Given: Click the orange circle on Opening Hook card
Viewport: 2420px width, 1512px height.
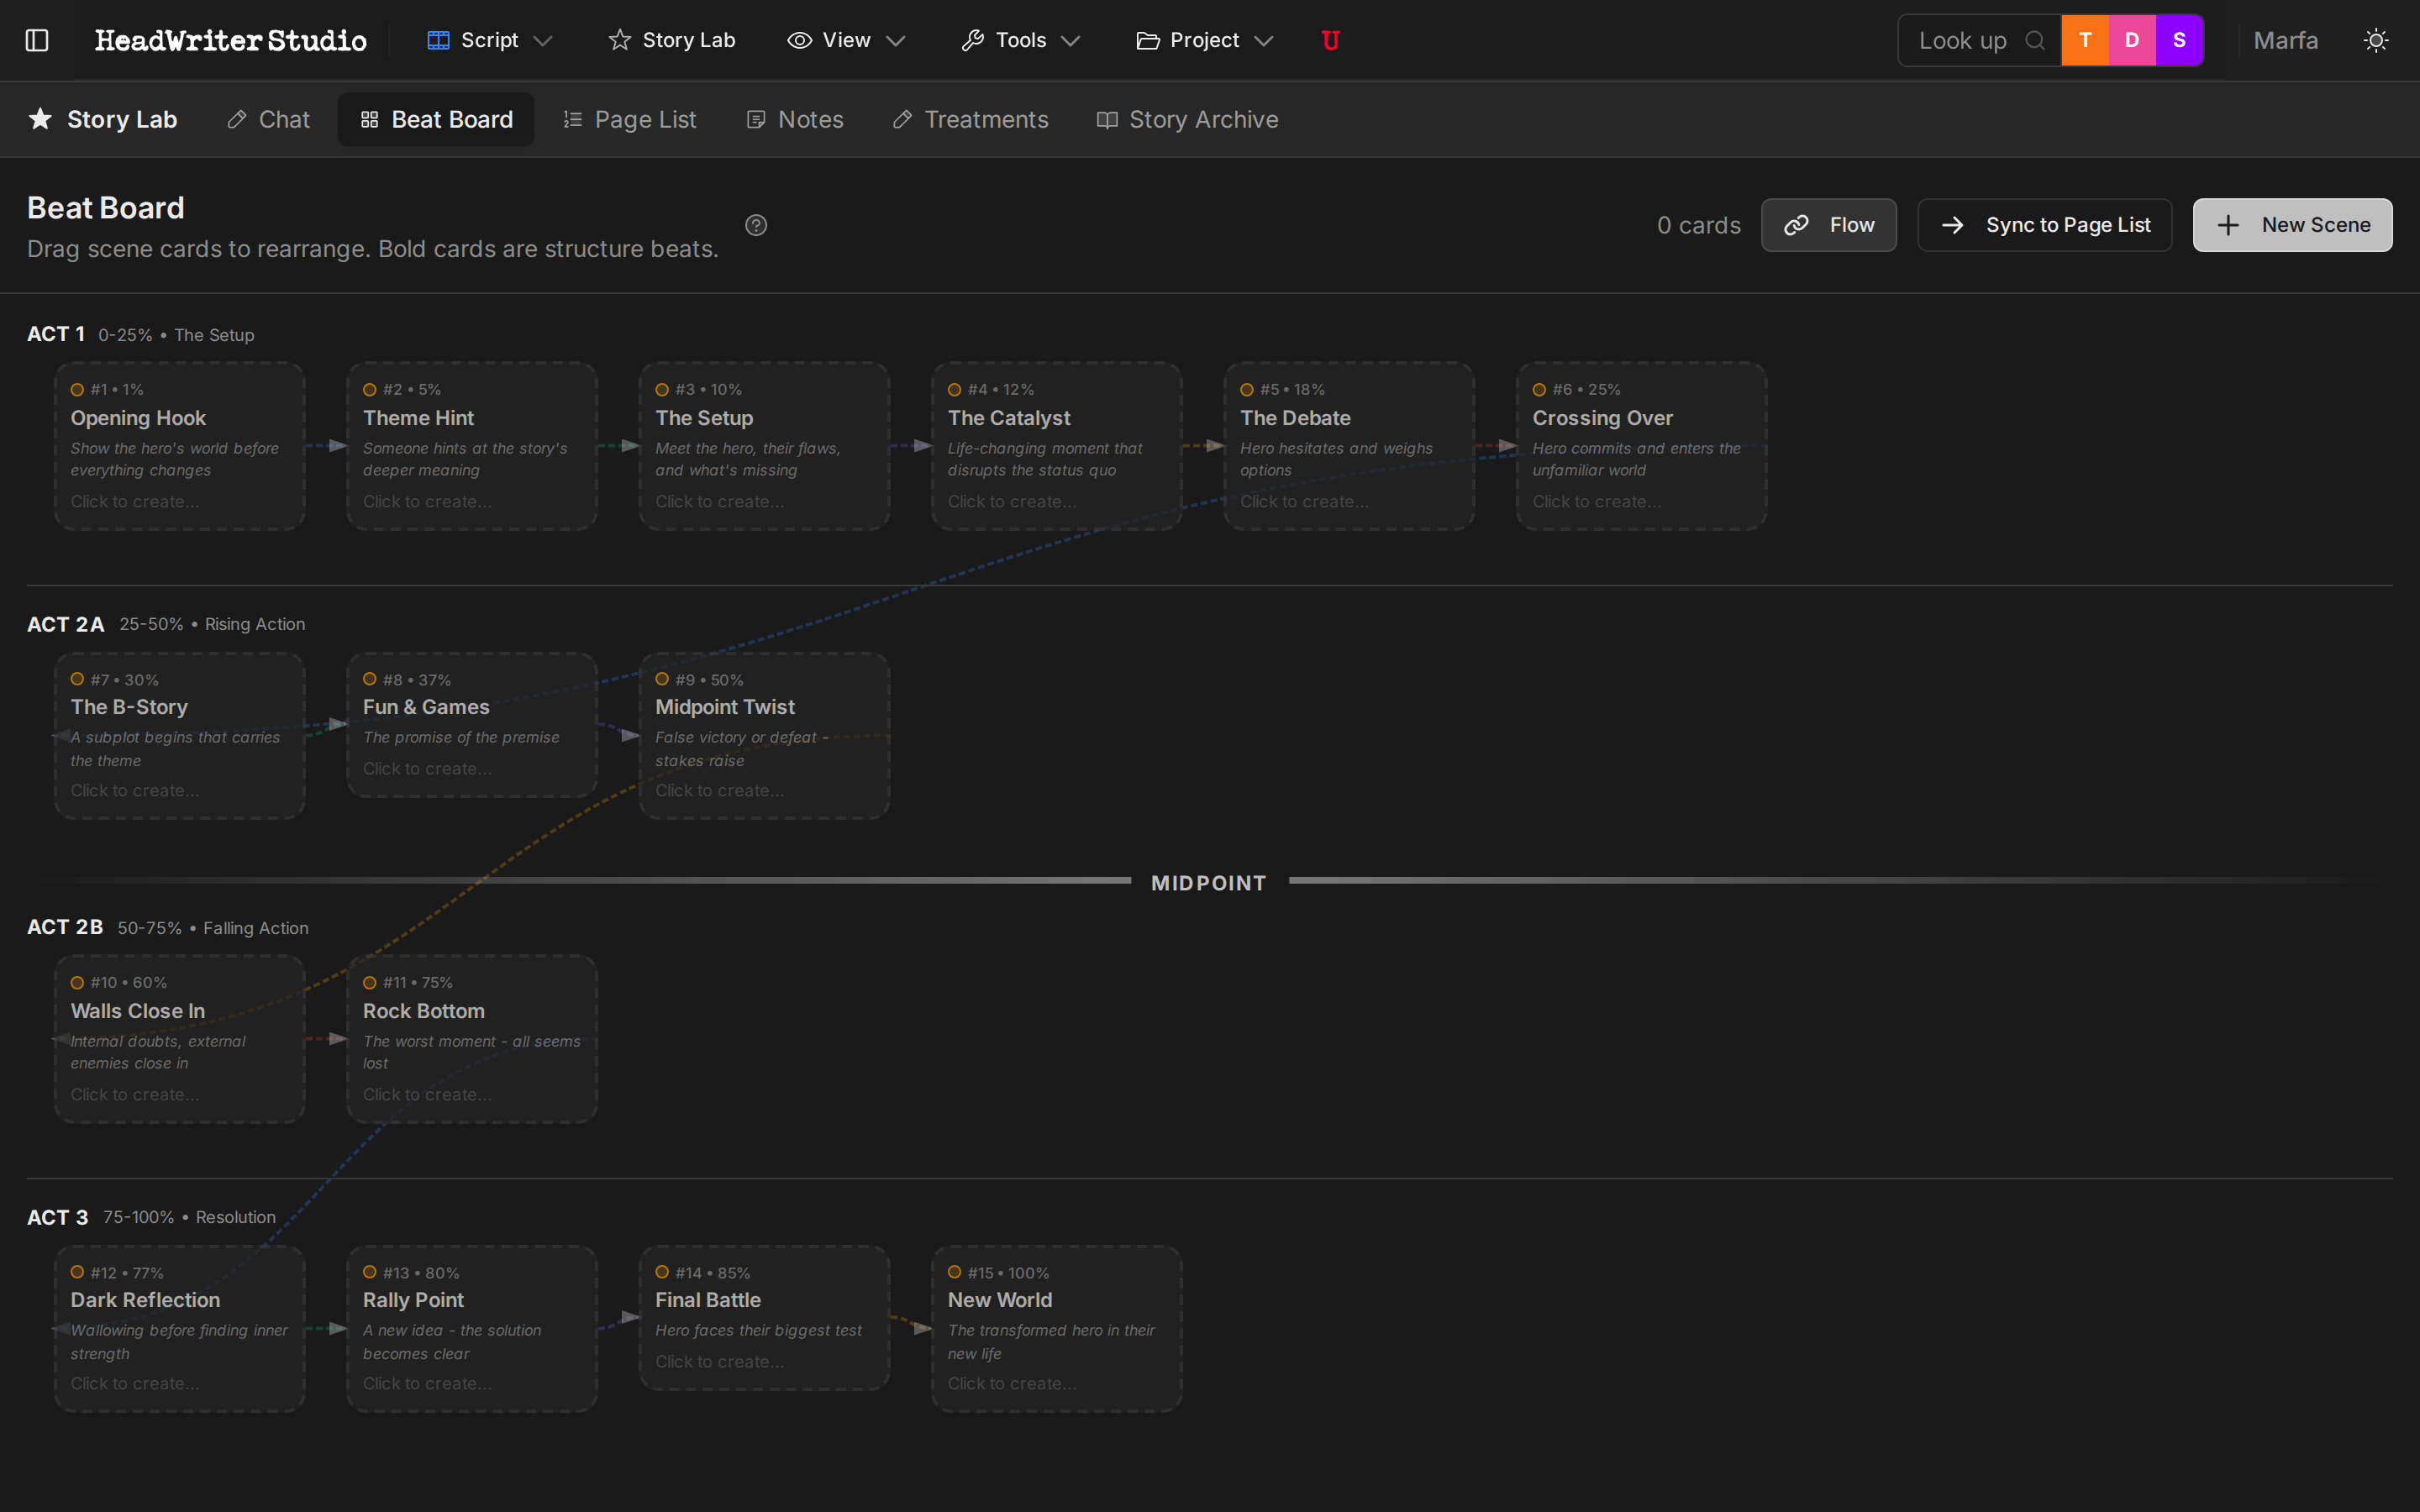Looking at the screenshot, I should click(x=77, y=390).
